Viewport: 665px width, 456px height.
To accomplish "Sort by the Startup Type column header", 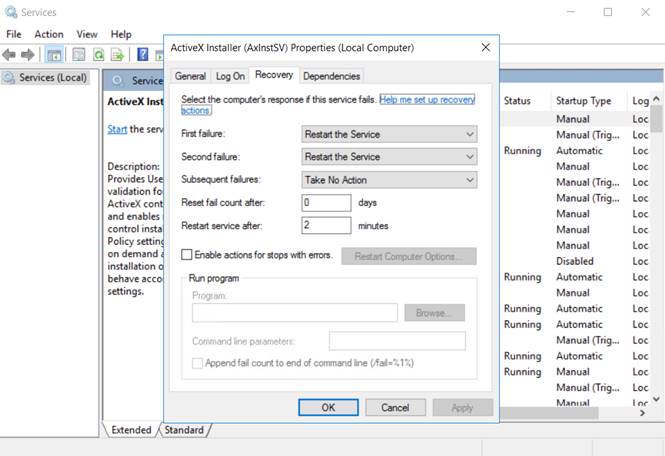I will click(x=584, y=101).
